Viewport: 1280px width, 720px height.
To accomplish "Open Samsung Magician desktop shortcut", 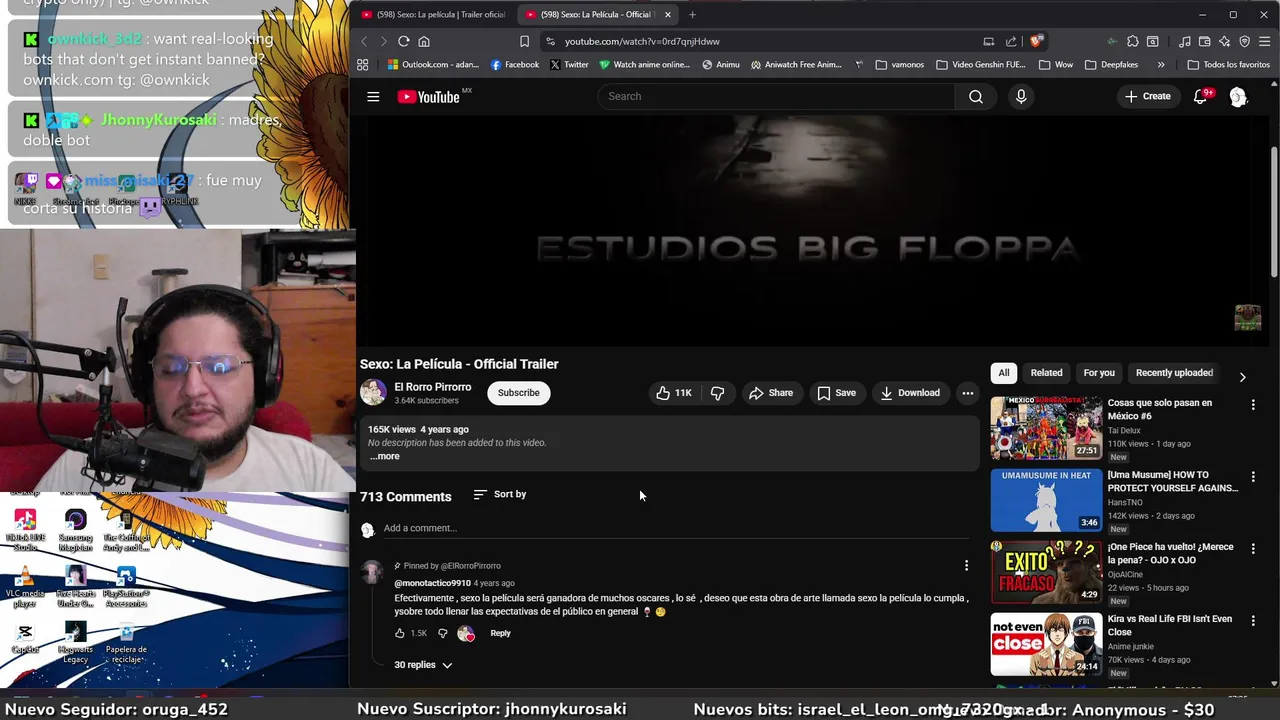I will (x=75, y=530).
